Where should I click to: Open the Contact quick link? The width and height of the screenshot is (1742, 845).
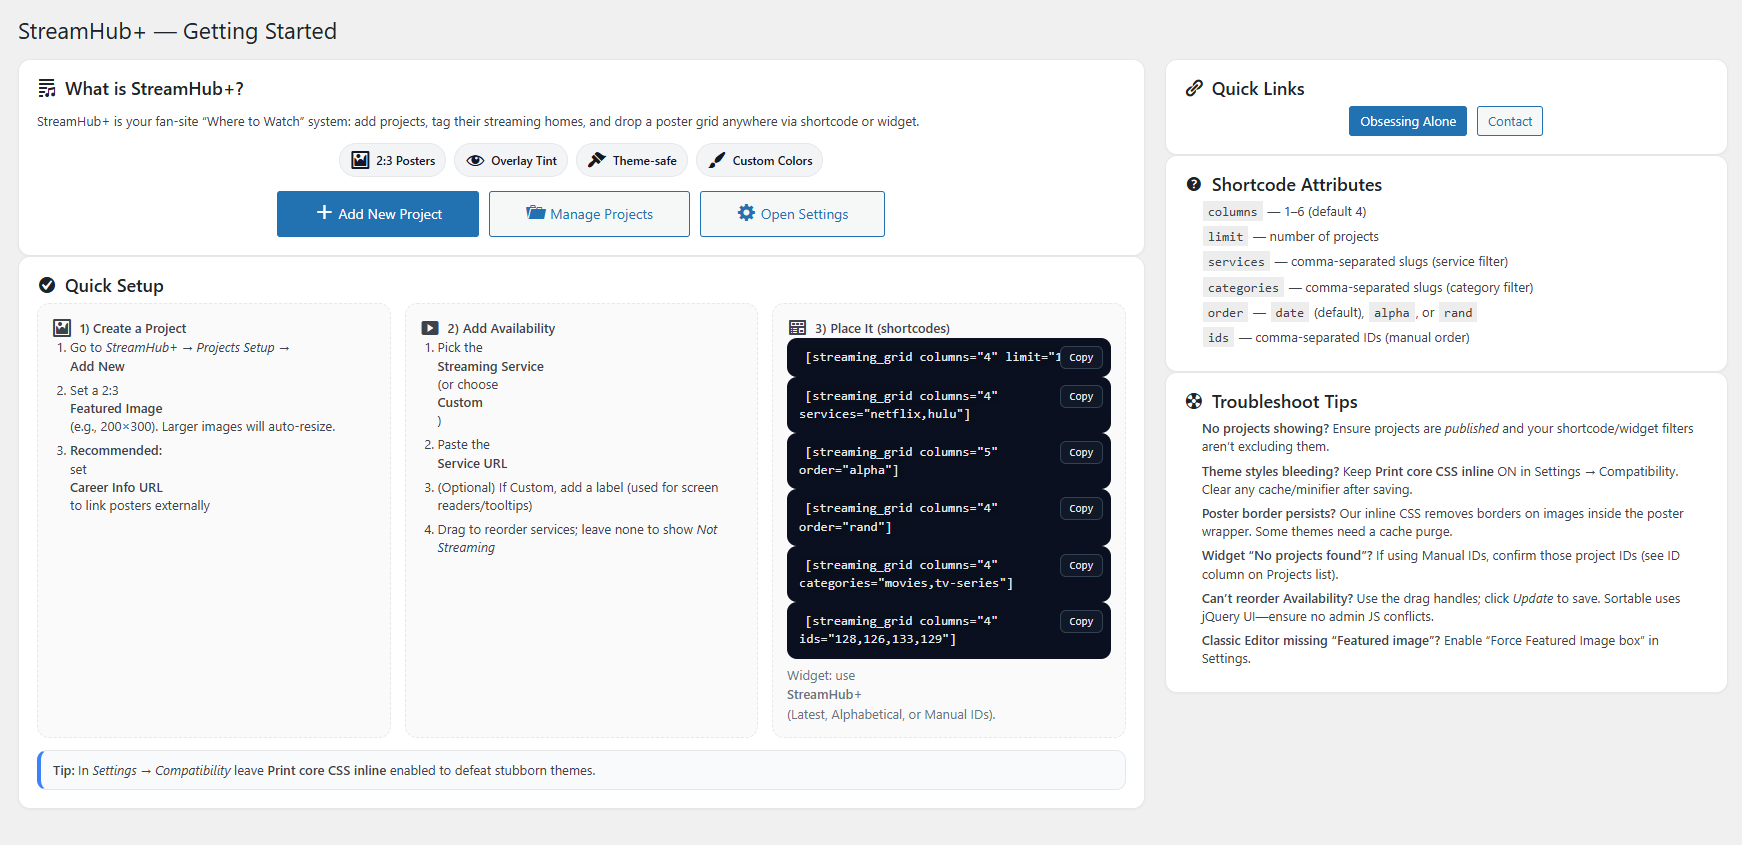click(x=1509, y=121)
